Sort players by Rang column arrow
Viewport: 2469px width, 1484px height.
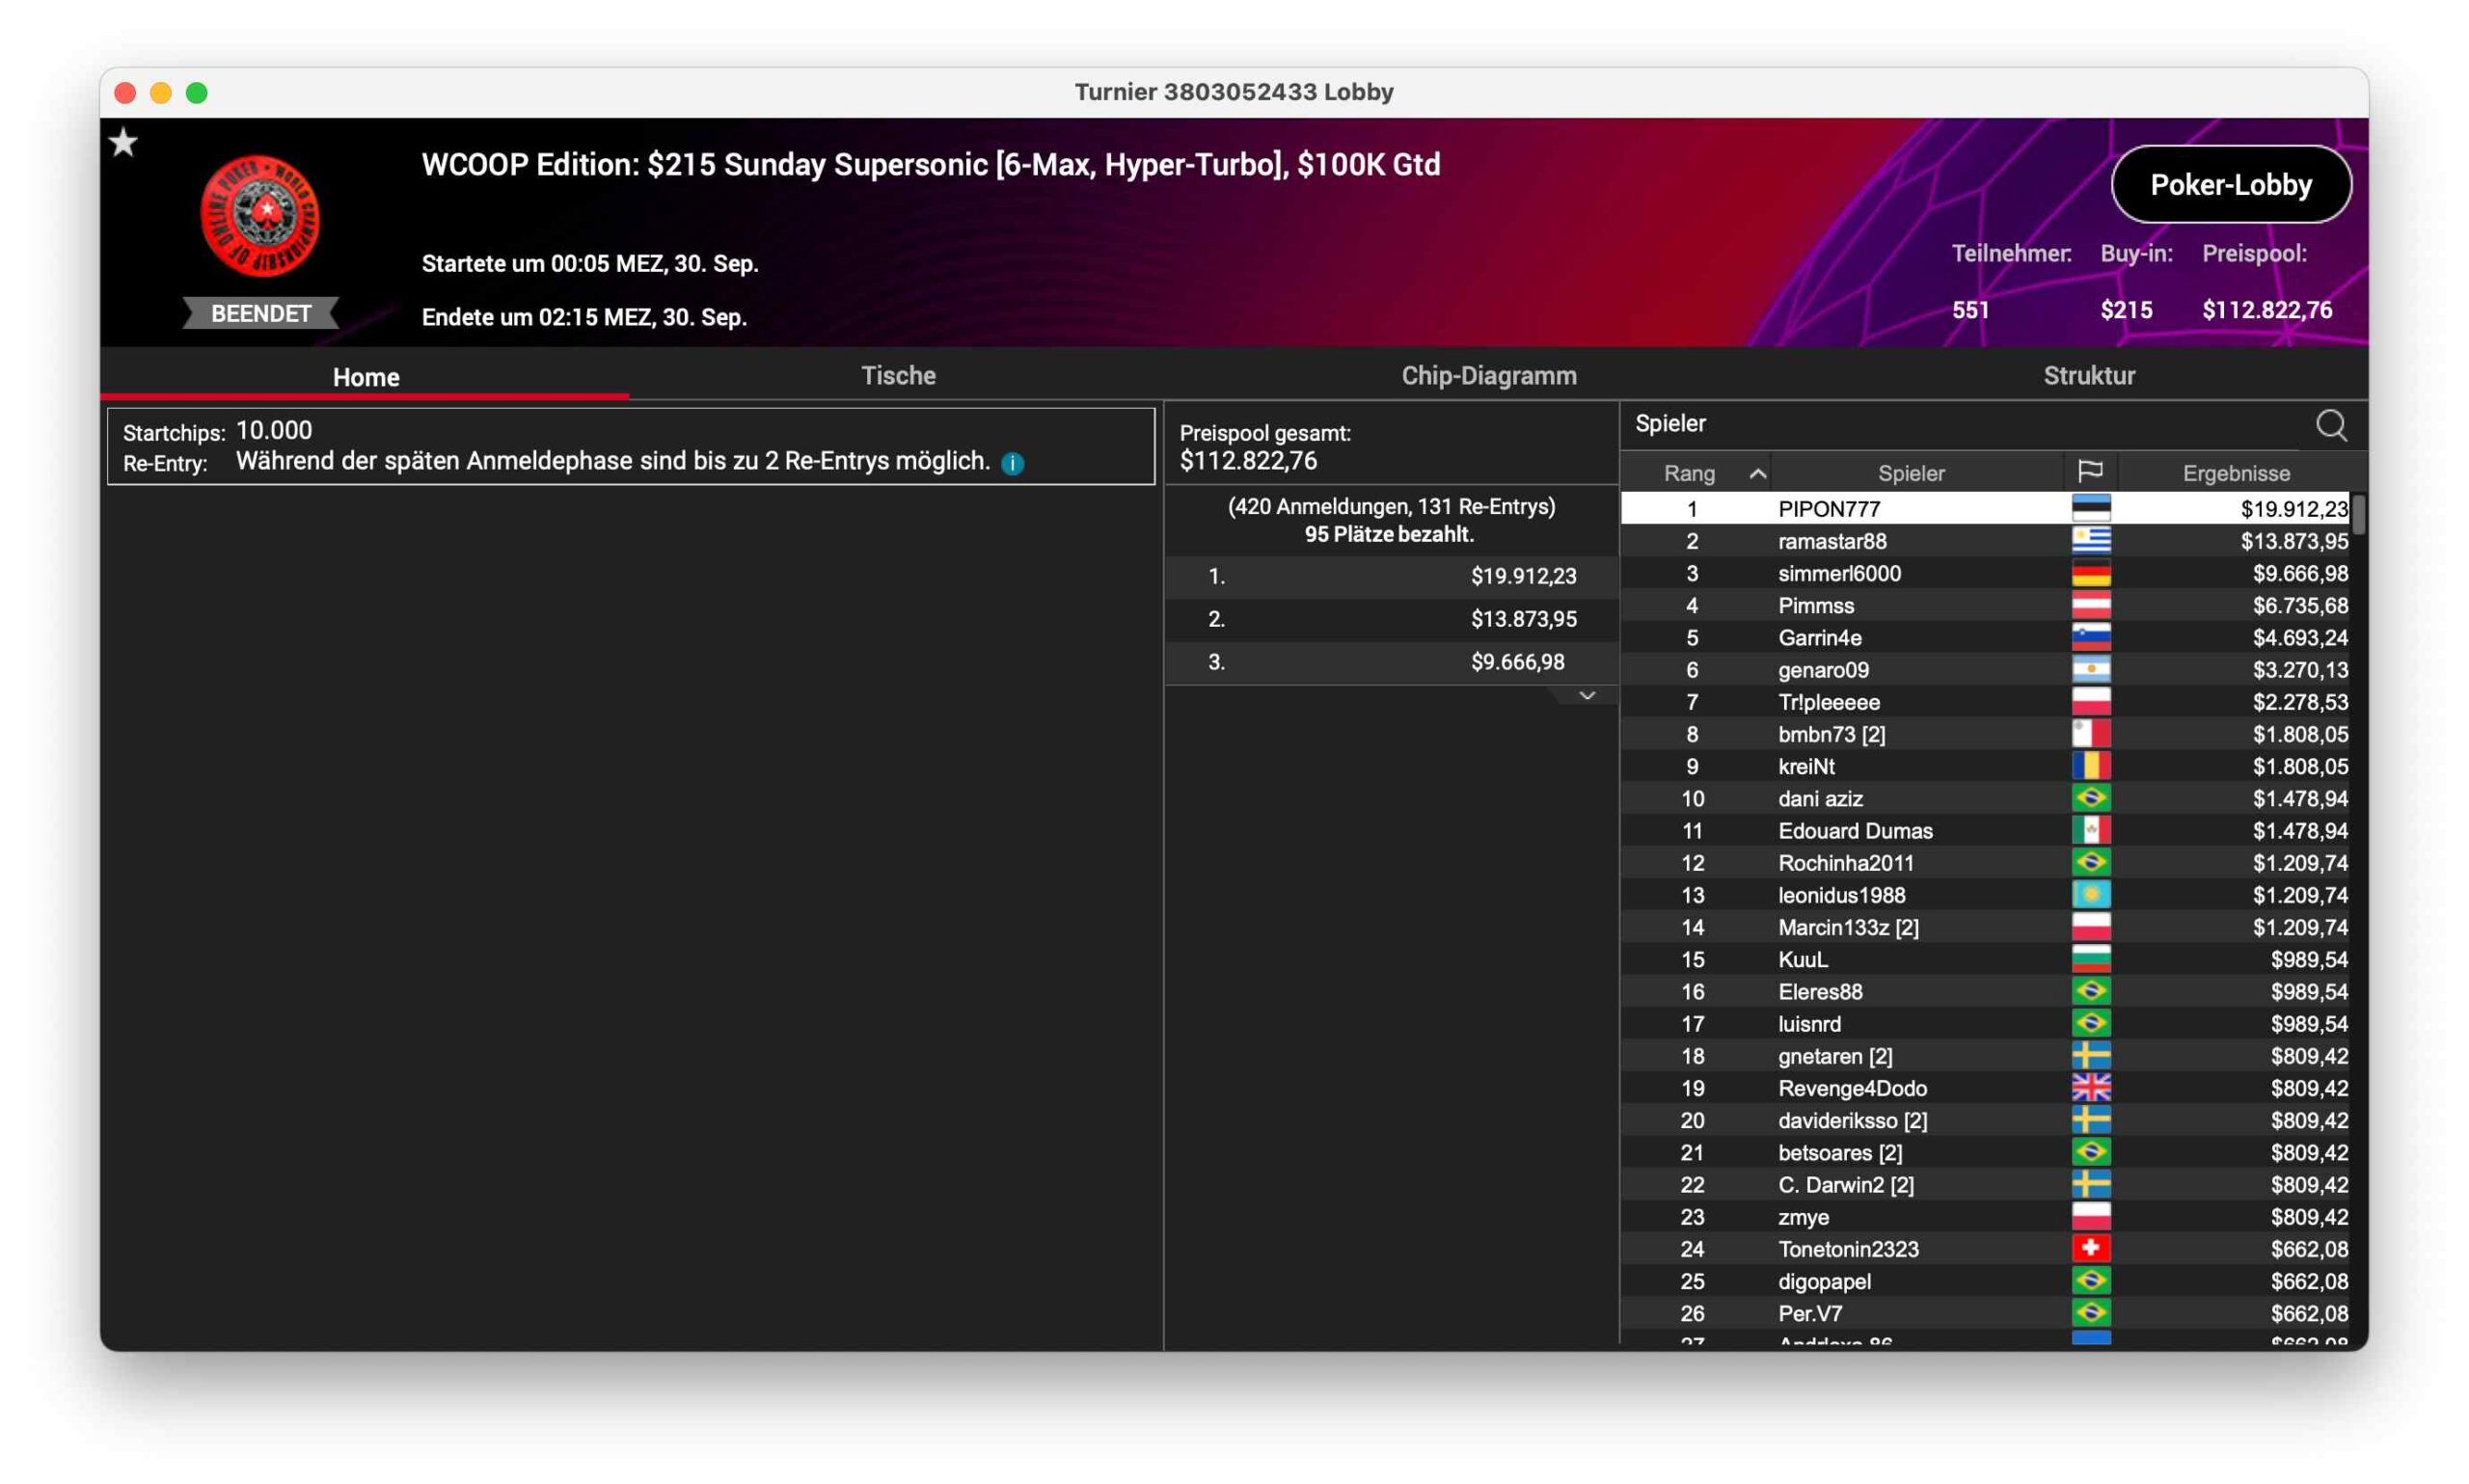(1757, 473)
